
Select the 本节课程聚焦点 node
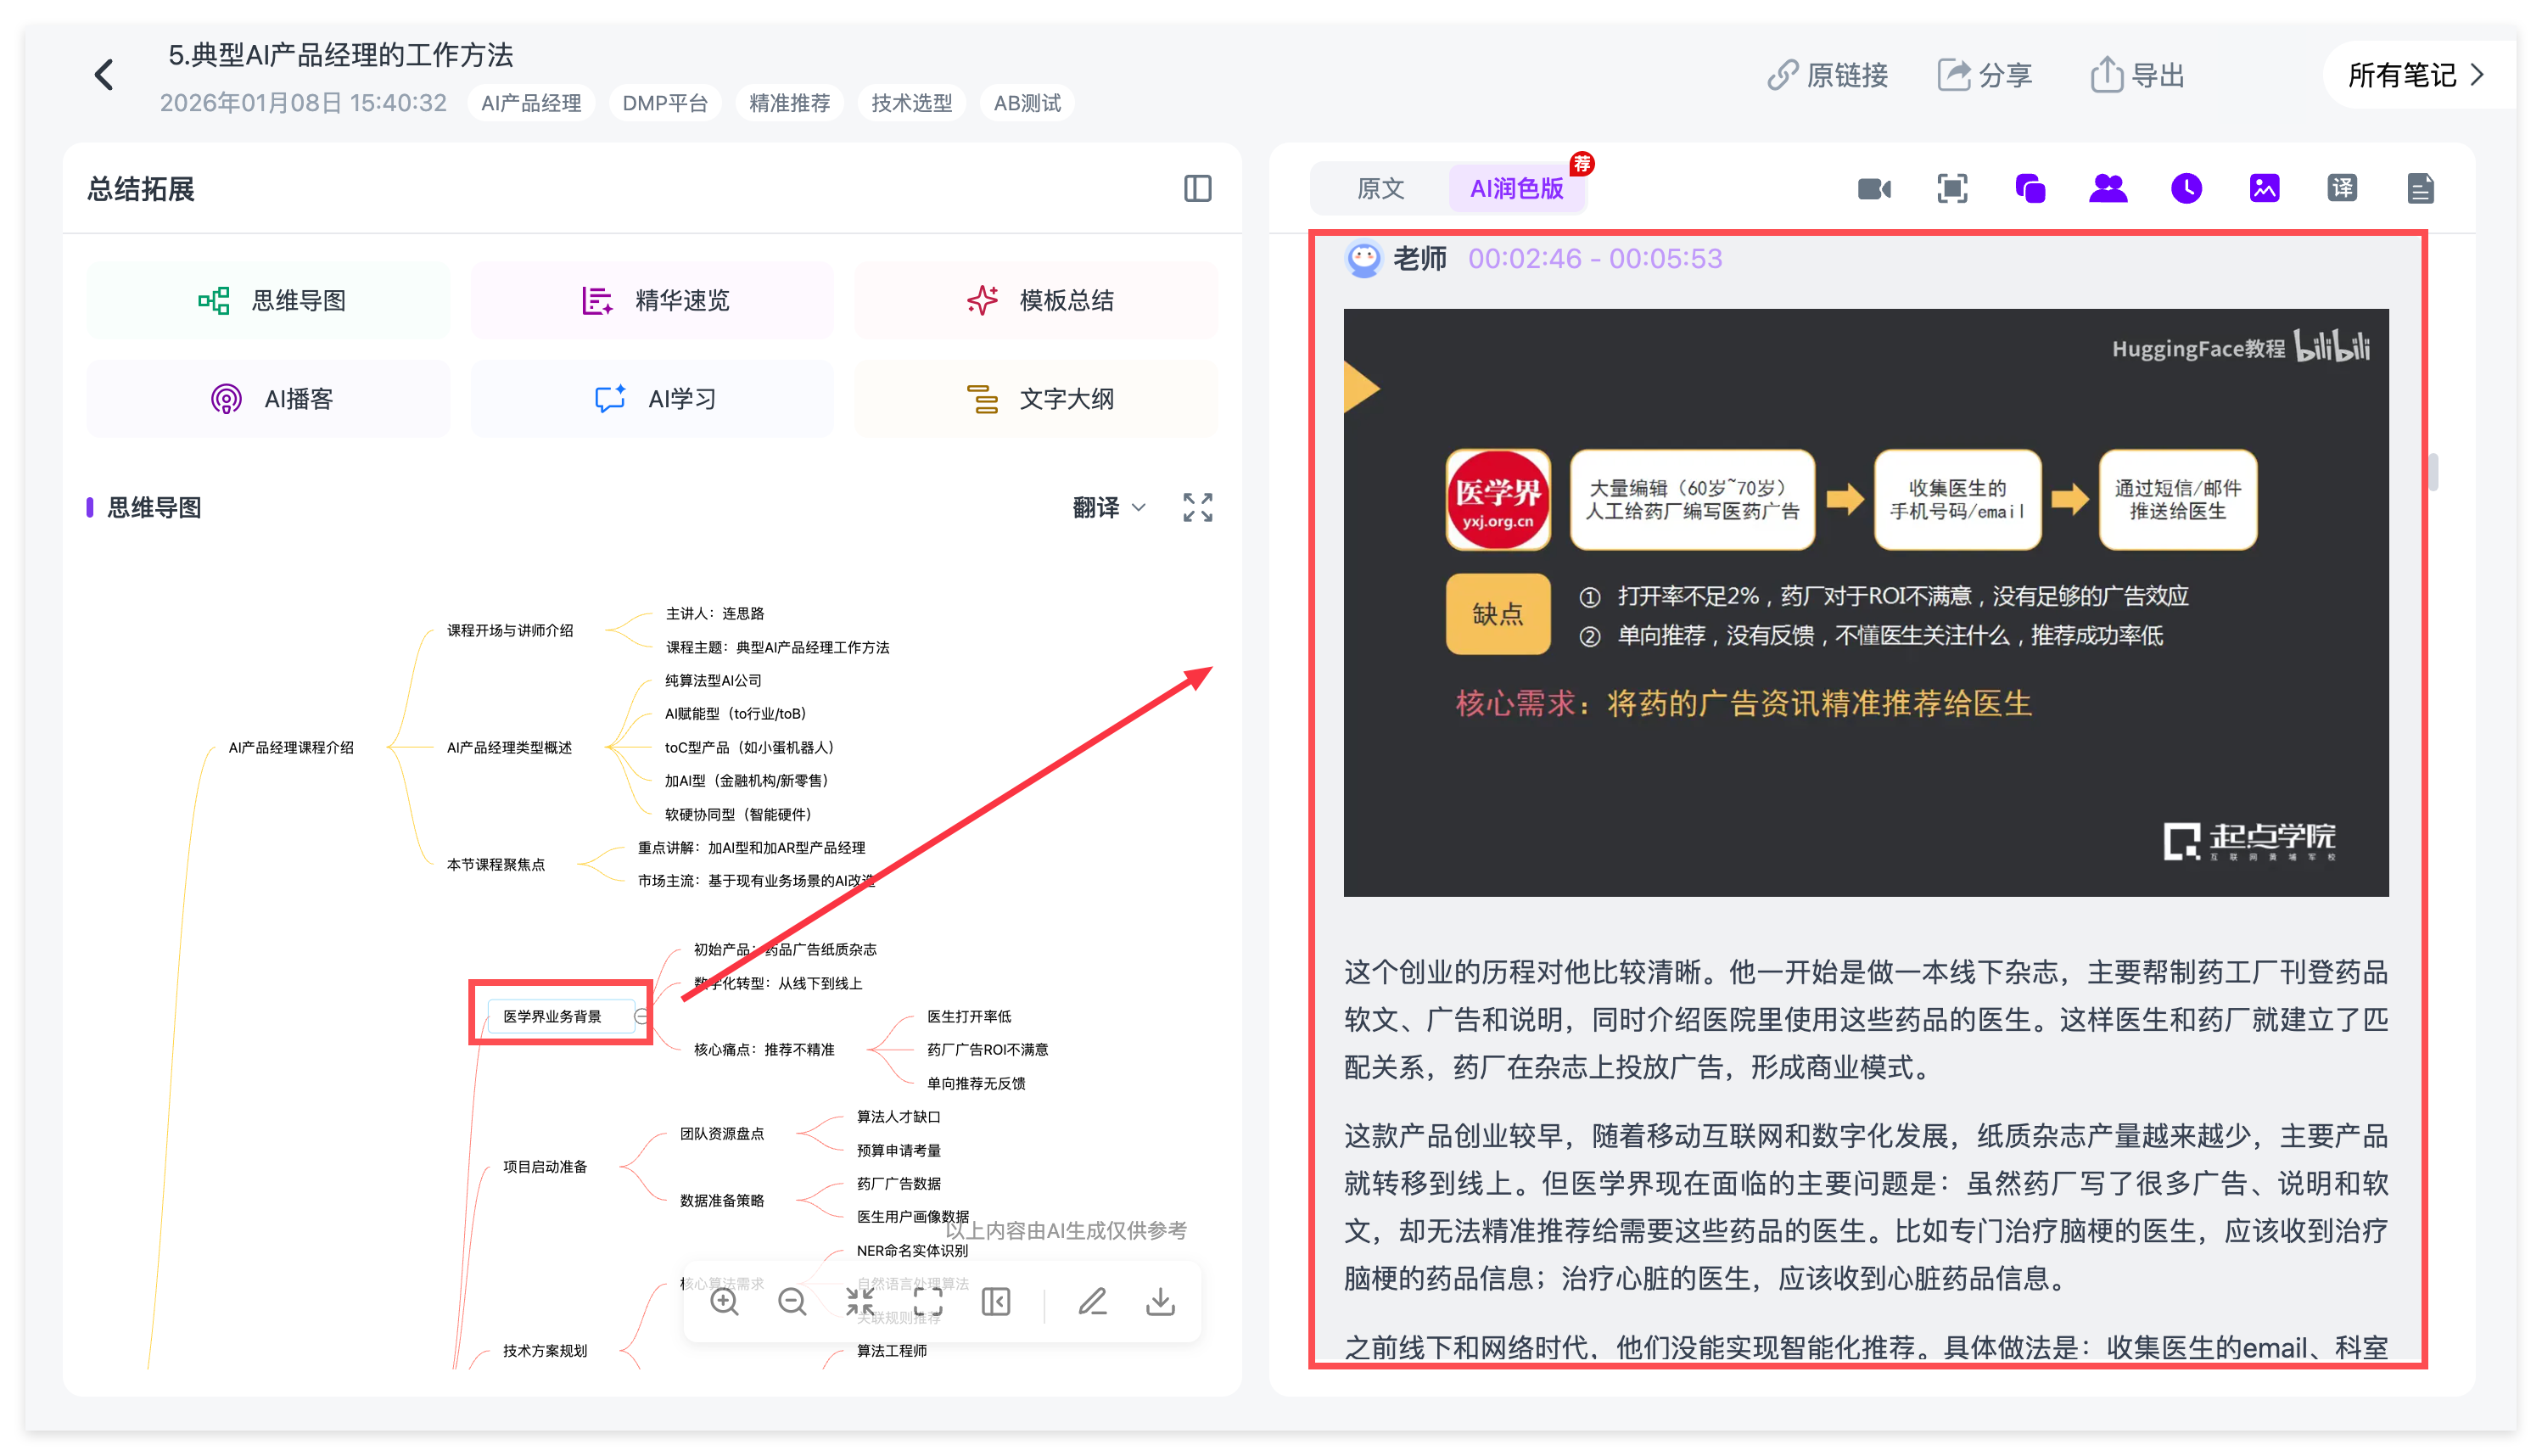[496, 864]
